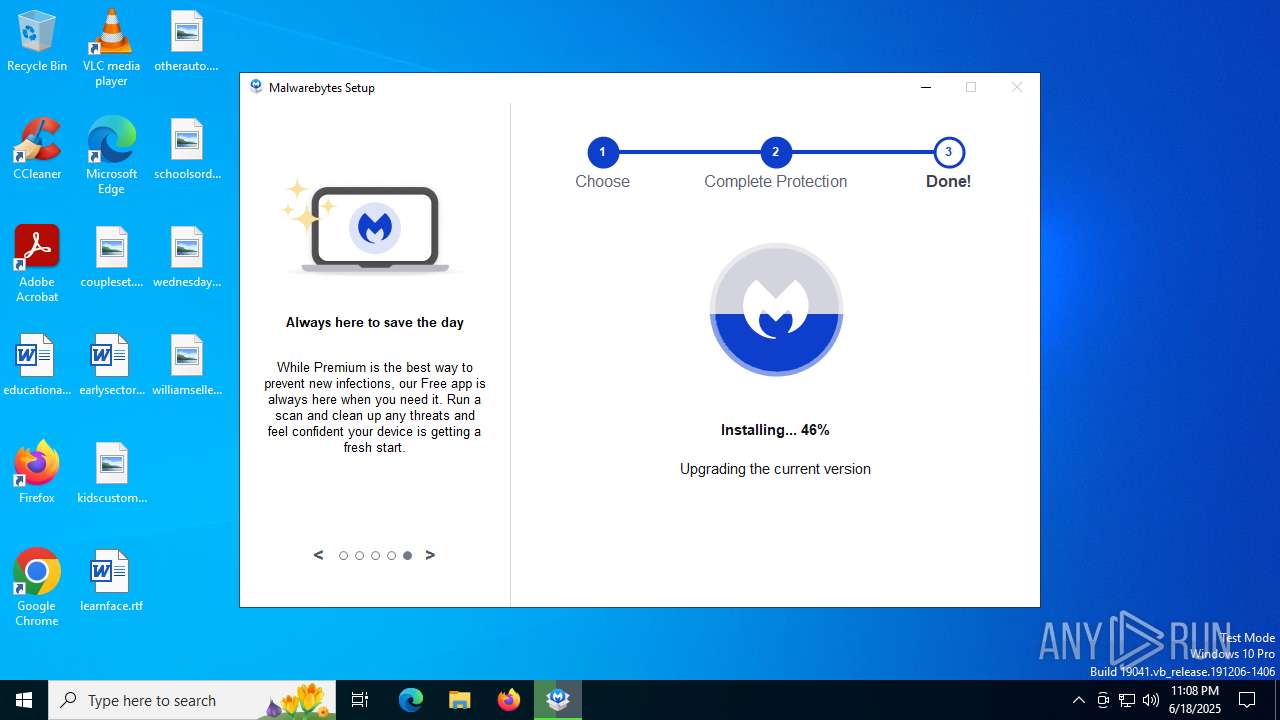The image size is (1280, 720).
Task: Select the fifth filled carousel dot
Action: coord(407,556)
